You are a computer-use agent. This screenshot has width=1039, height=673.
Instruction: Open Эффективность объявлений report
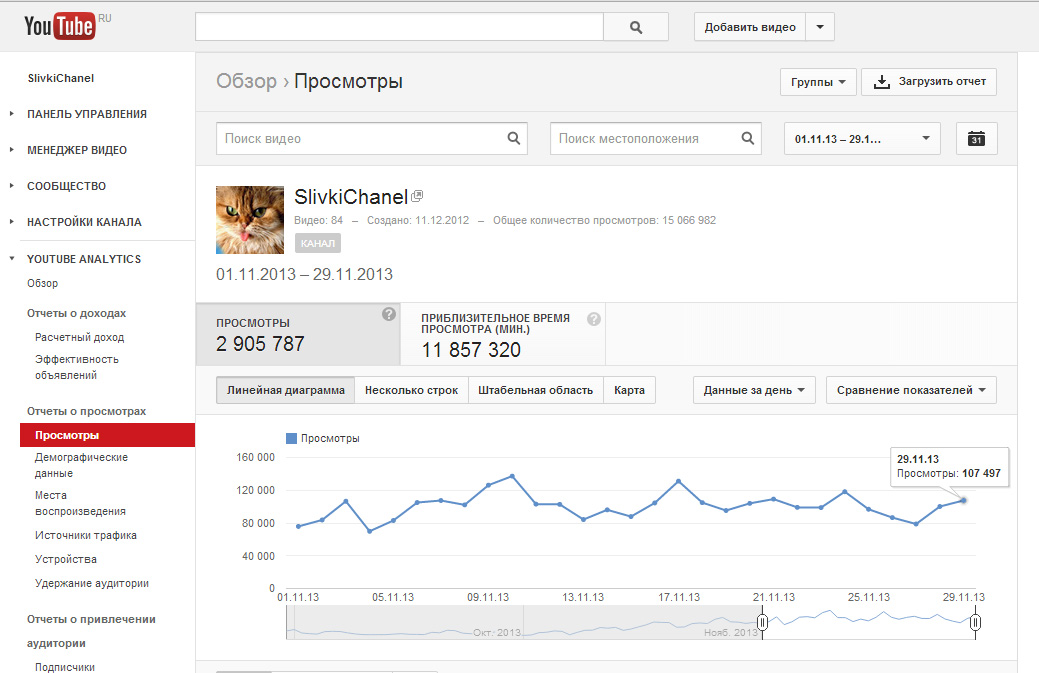77,367
